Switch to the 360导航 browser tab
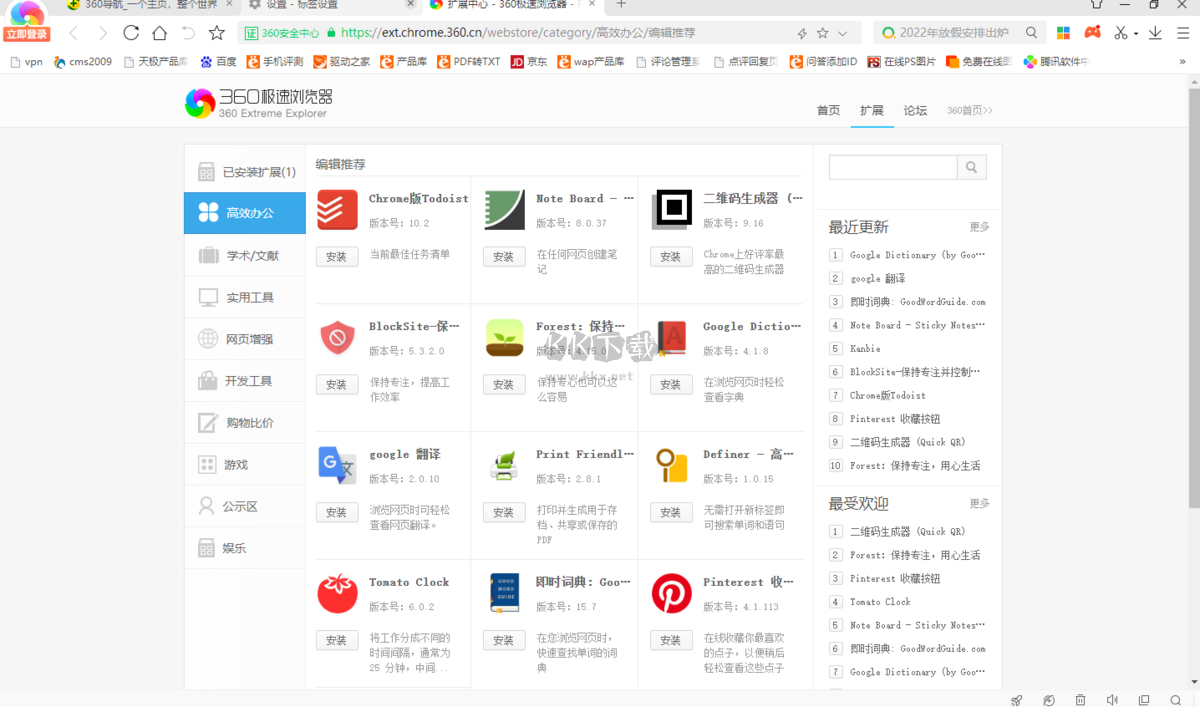This screenshot has height=707, width=1200. pos(150,5)
